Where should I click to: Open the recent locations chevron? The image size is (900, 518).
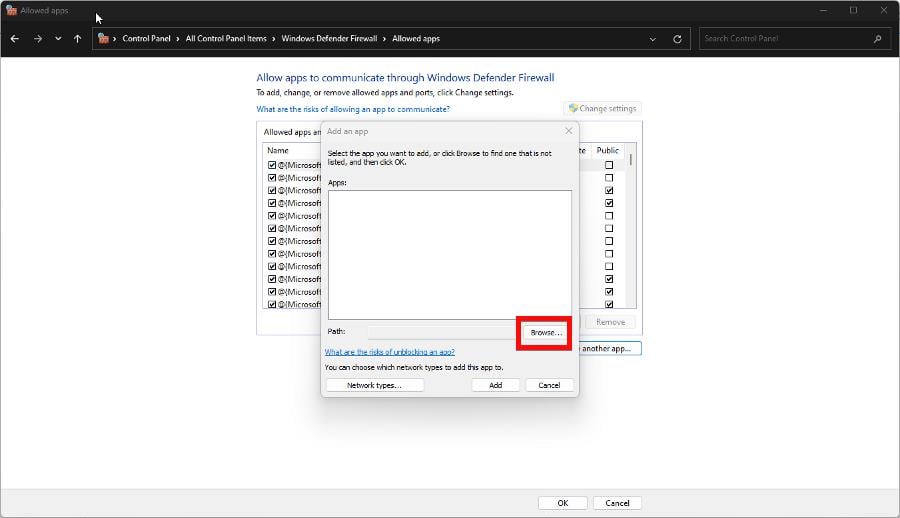pyautogui.click(x=58, y=38)
